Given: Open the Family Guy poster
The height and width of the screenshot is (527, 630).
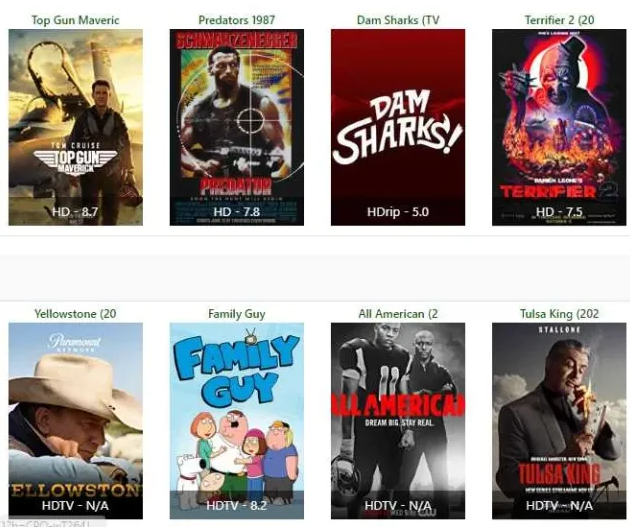Looking at the screenshot, I should pos(237,421).
